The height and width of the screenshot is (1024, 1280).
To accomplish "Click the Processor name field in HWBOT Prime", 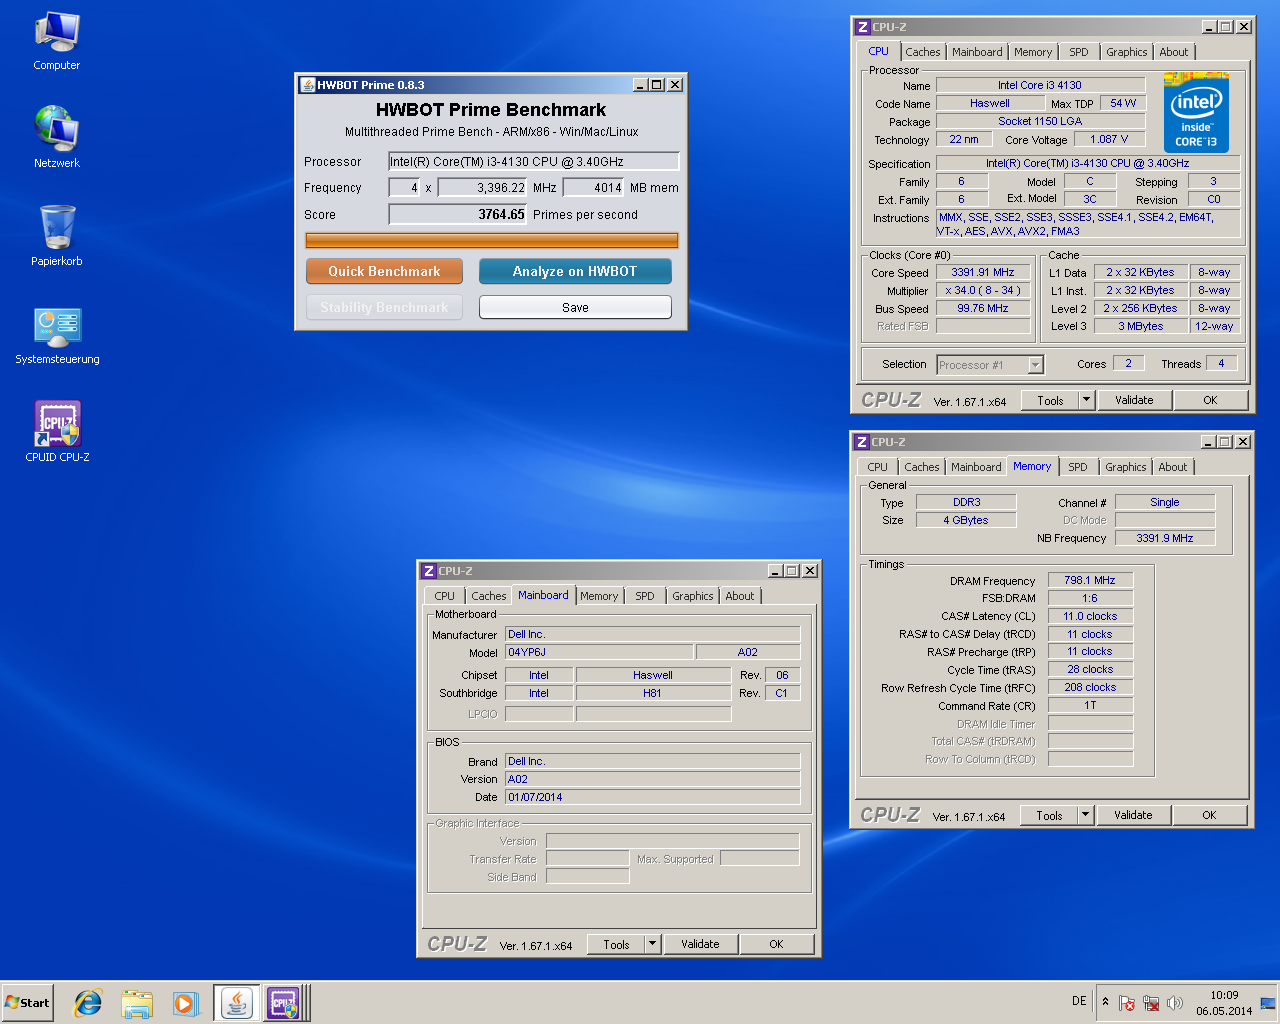I will coord(534,161).
